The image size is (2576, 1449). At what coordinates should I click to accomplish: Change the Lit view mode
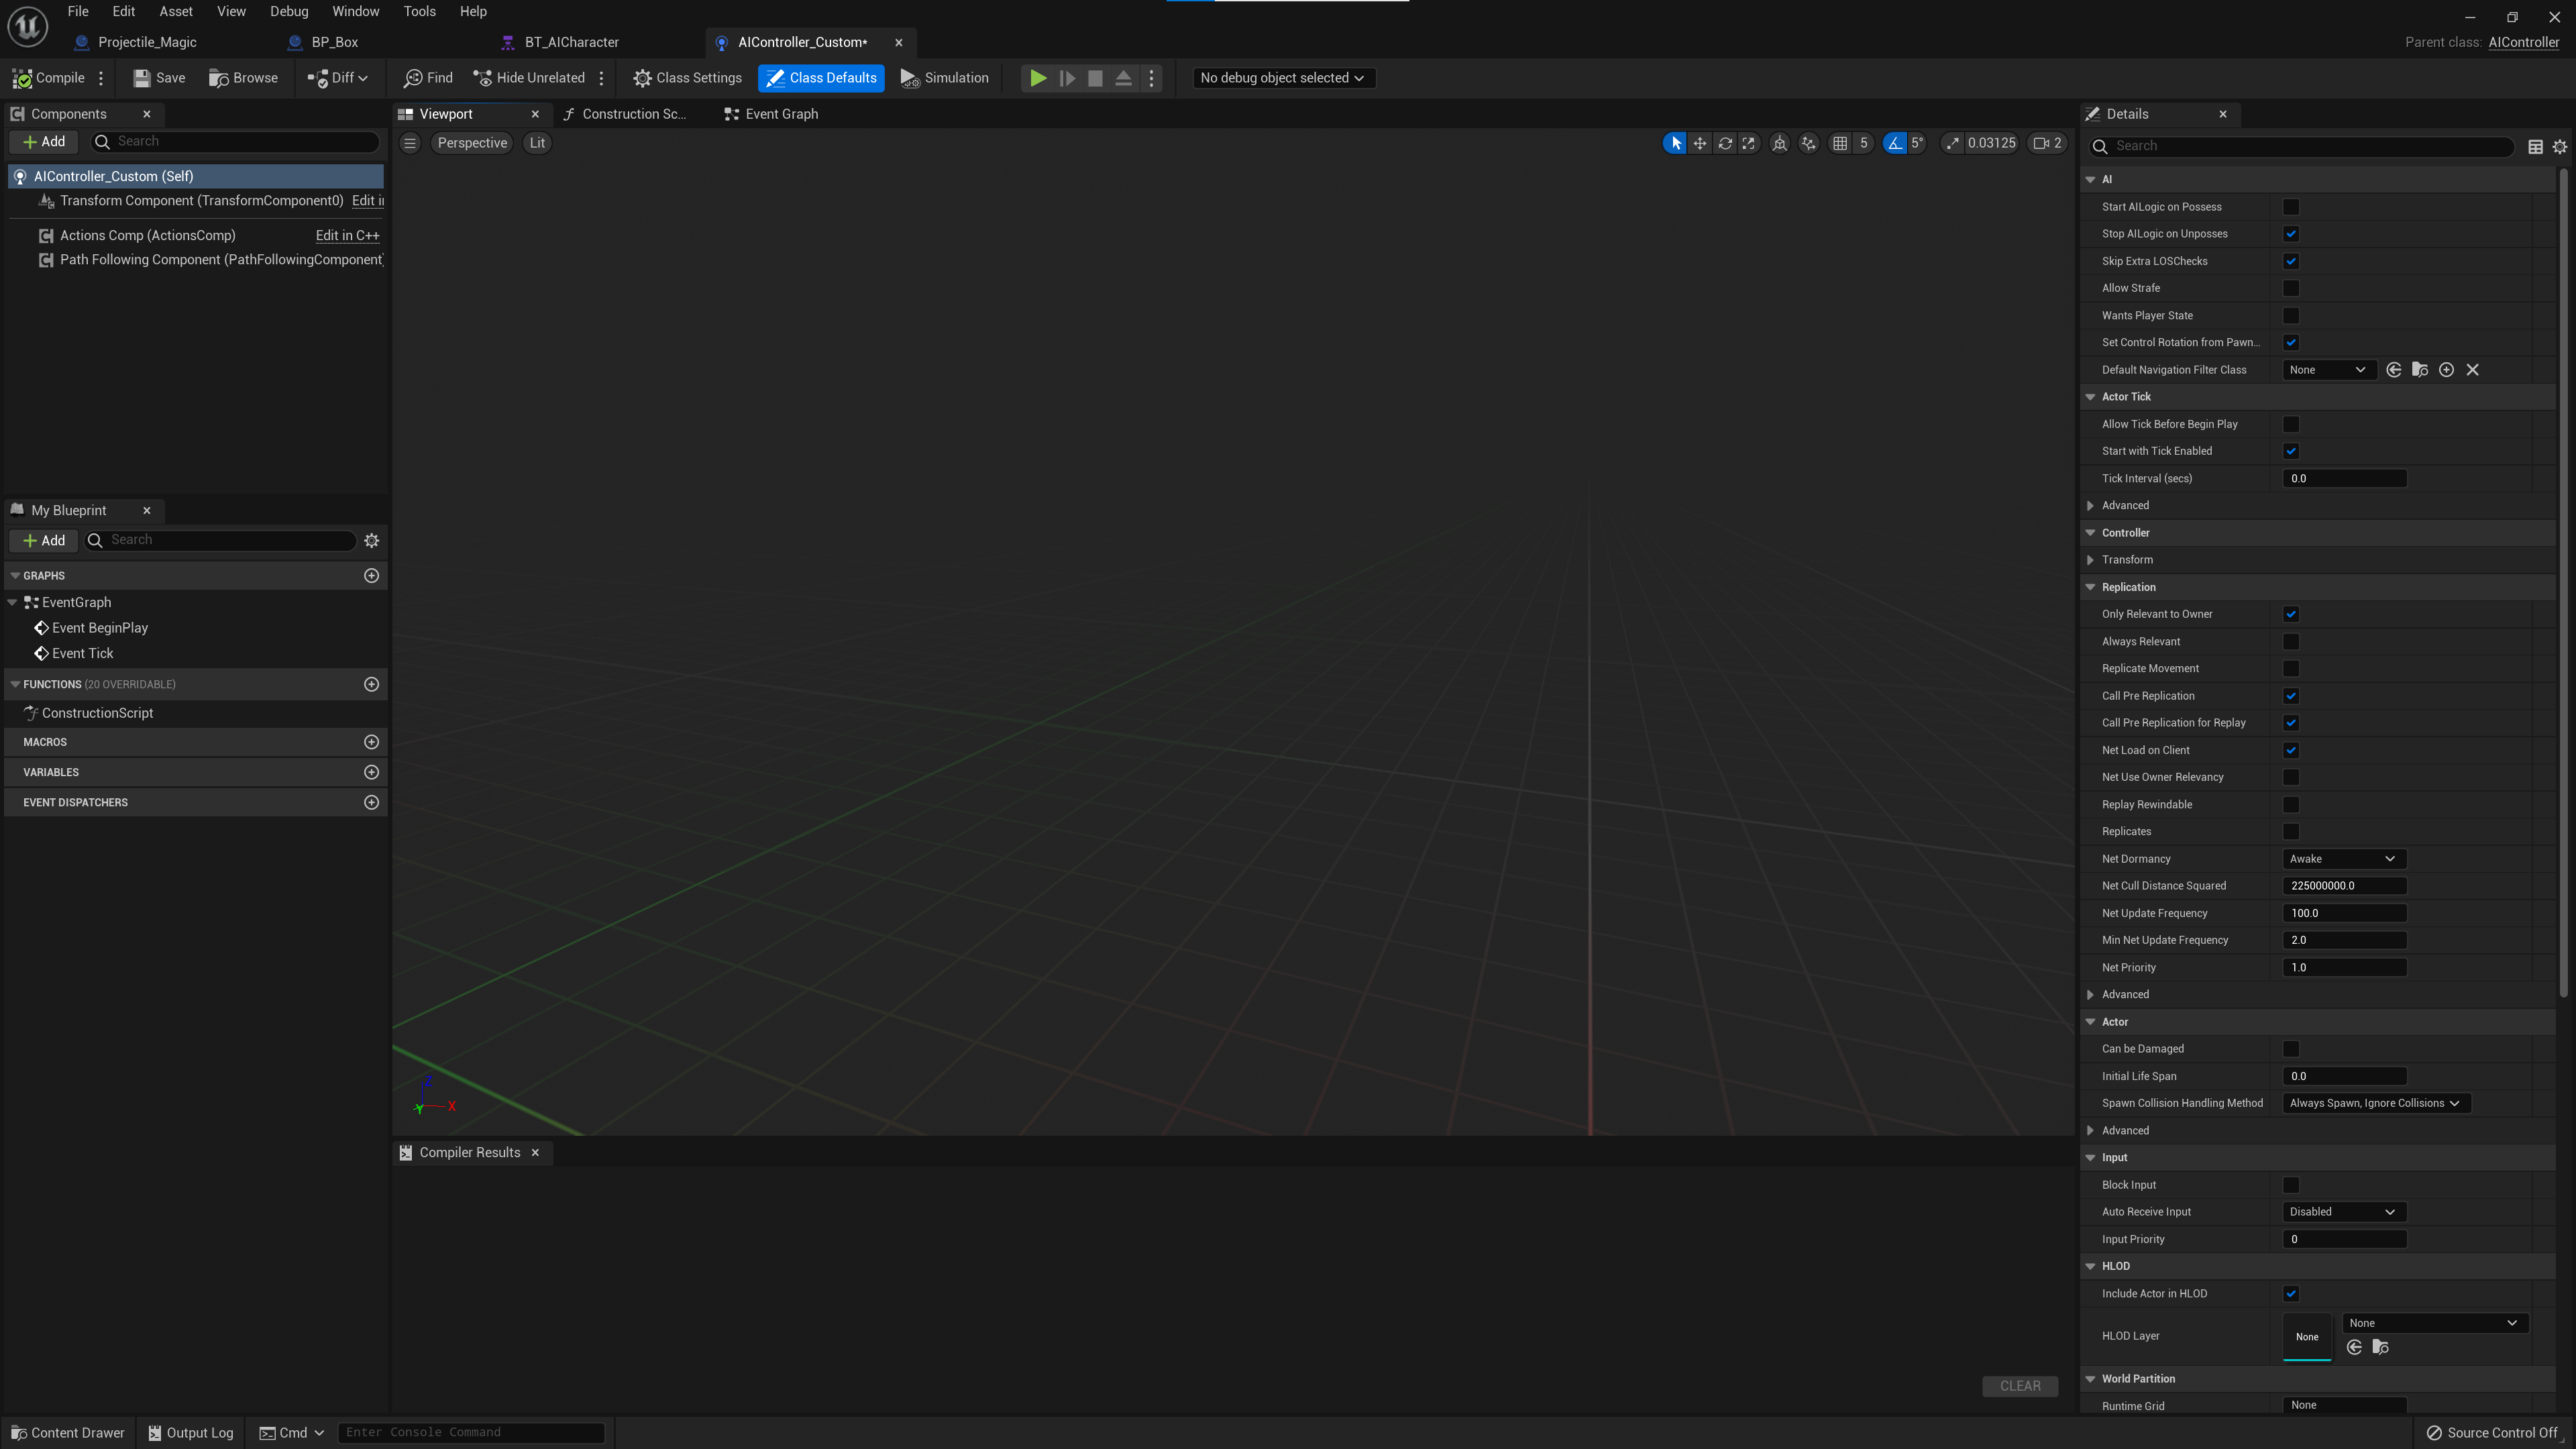(x=537, y=143)
